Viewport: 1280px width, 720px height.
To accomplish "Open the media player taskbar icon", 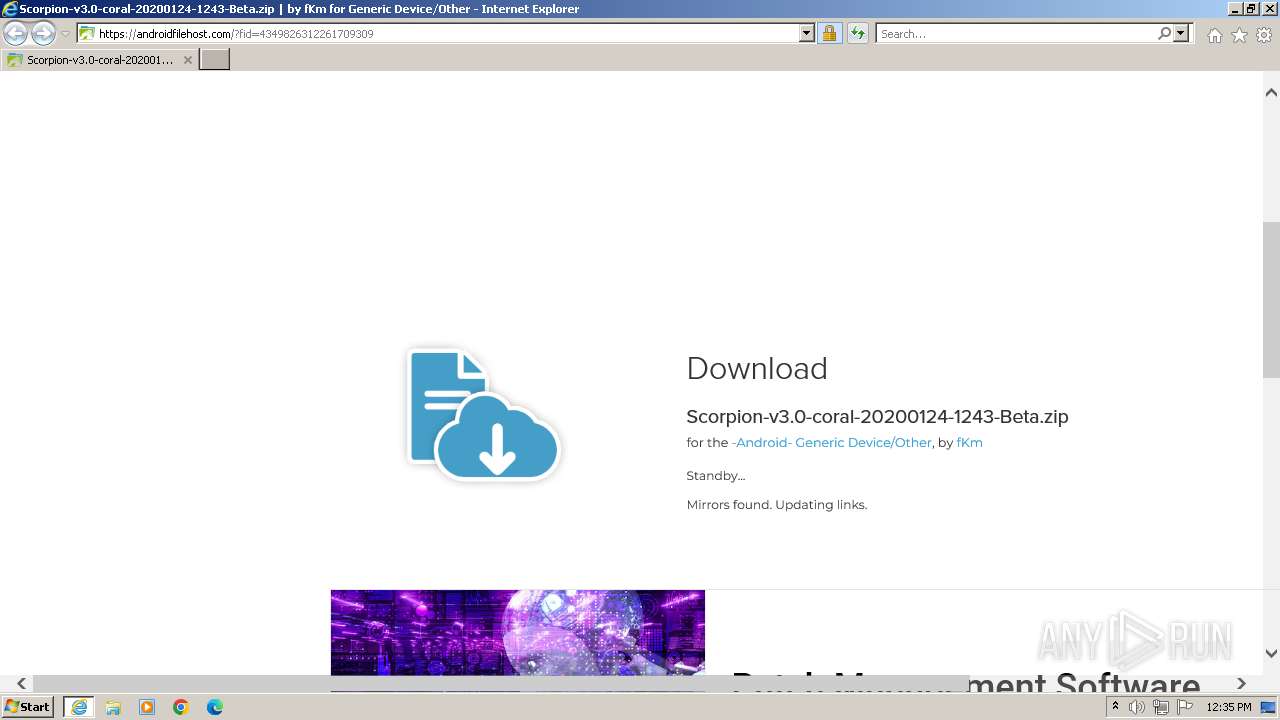I will [147, 707].
